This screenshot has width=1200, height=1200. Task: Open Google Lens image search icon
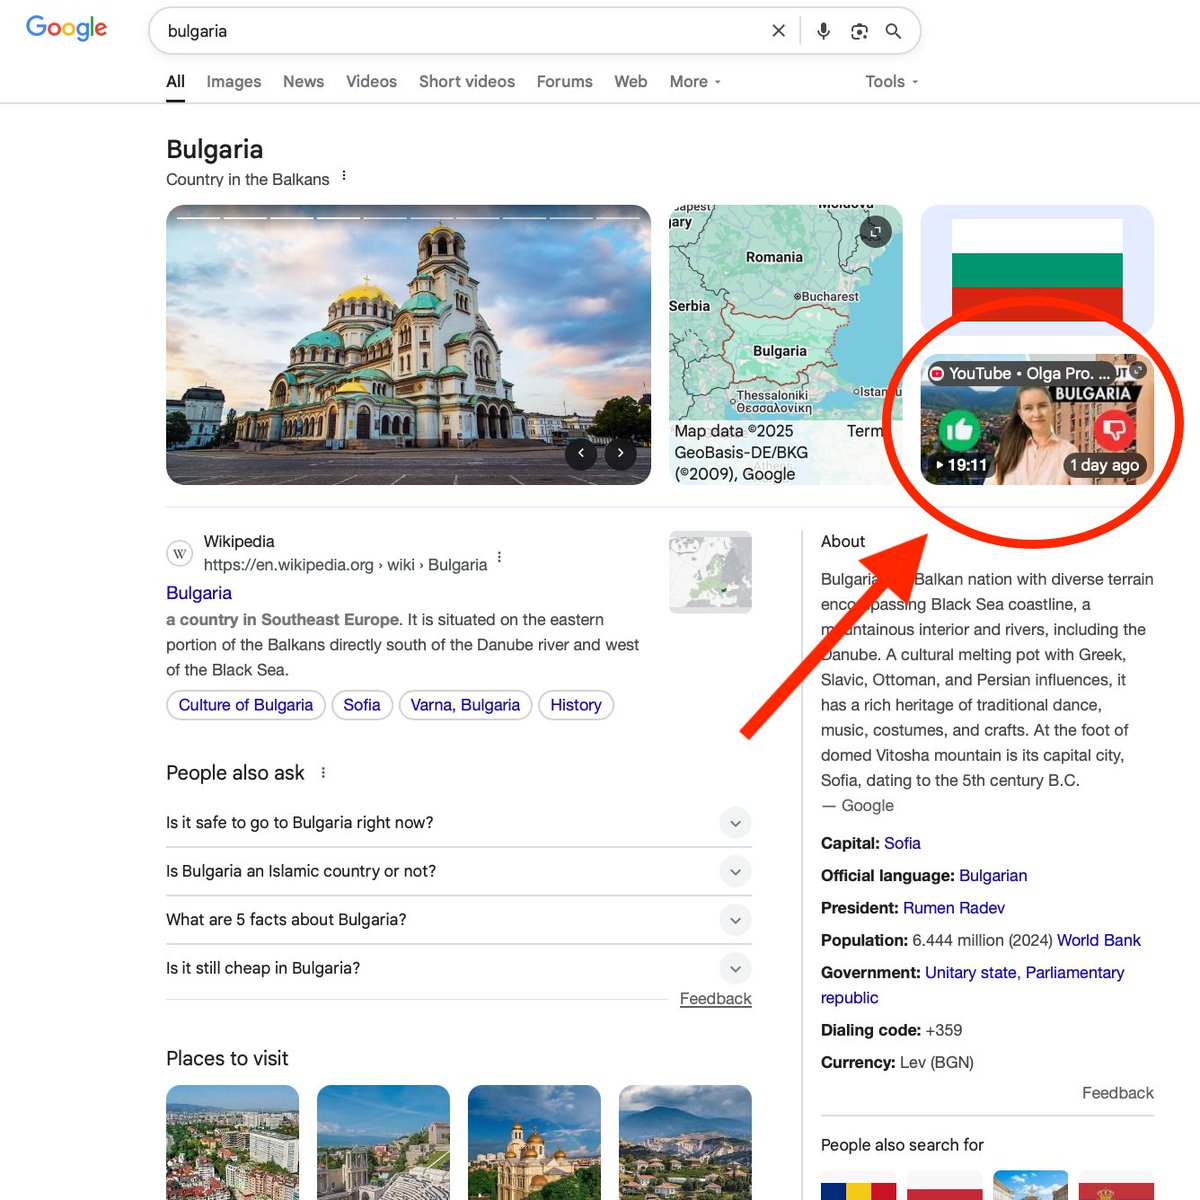[859, 31]
